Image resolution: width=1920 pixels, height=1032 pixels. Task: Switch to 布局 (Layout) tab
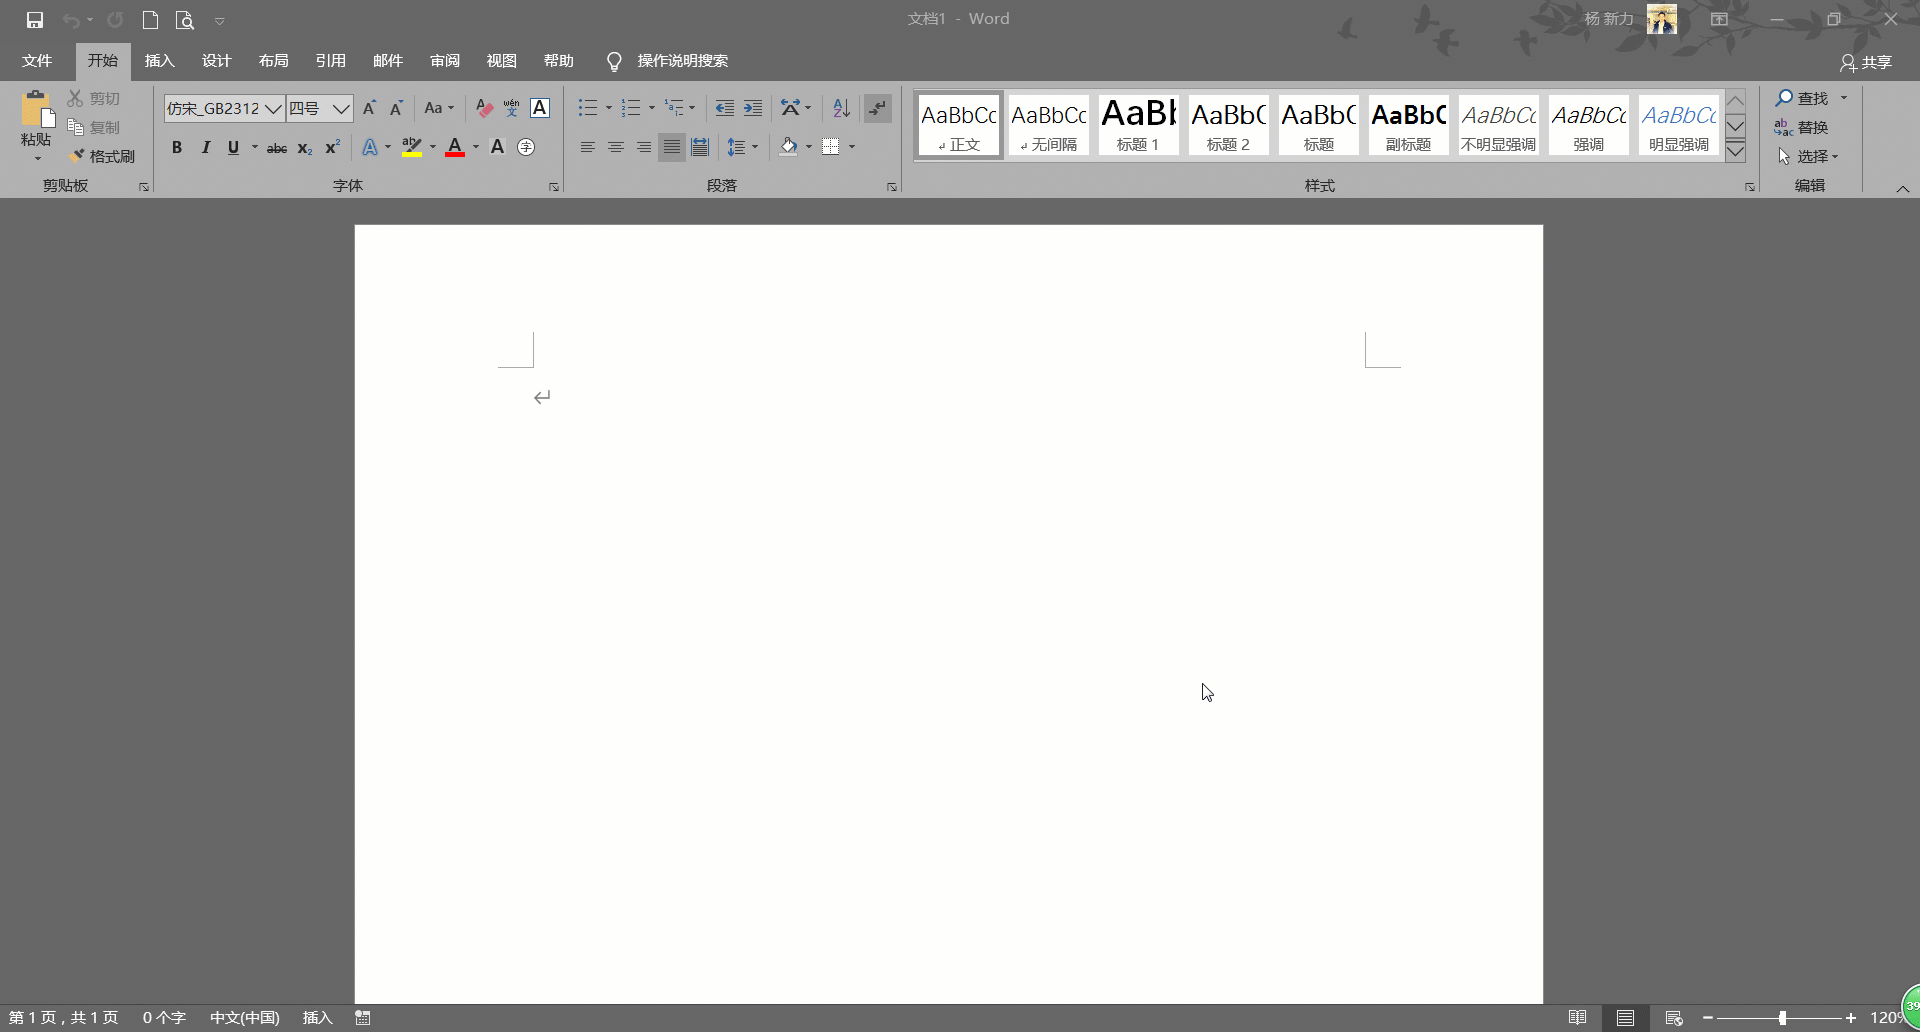[273, 61]
